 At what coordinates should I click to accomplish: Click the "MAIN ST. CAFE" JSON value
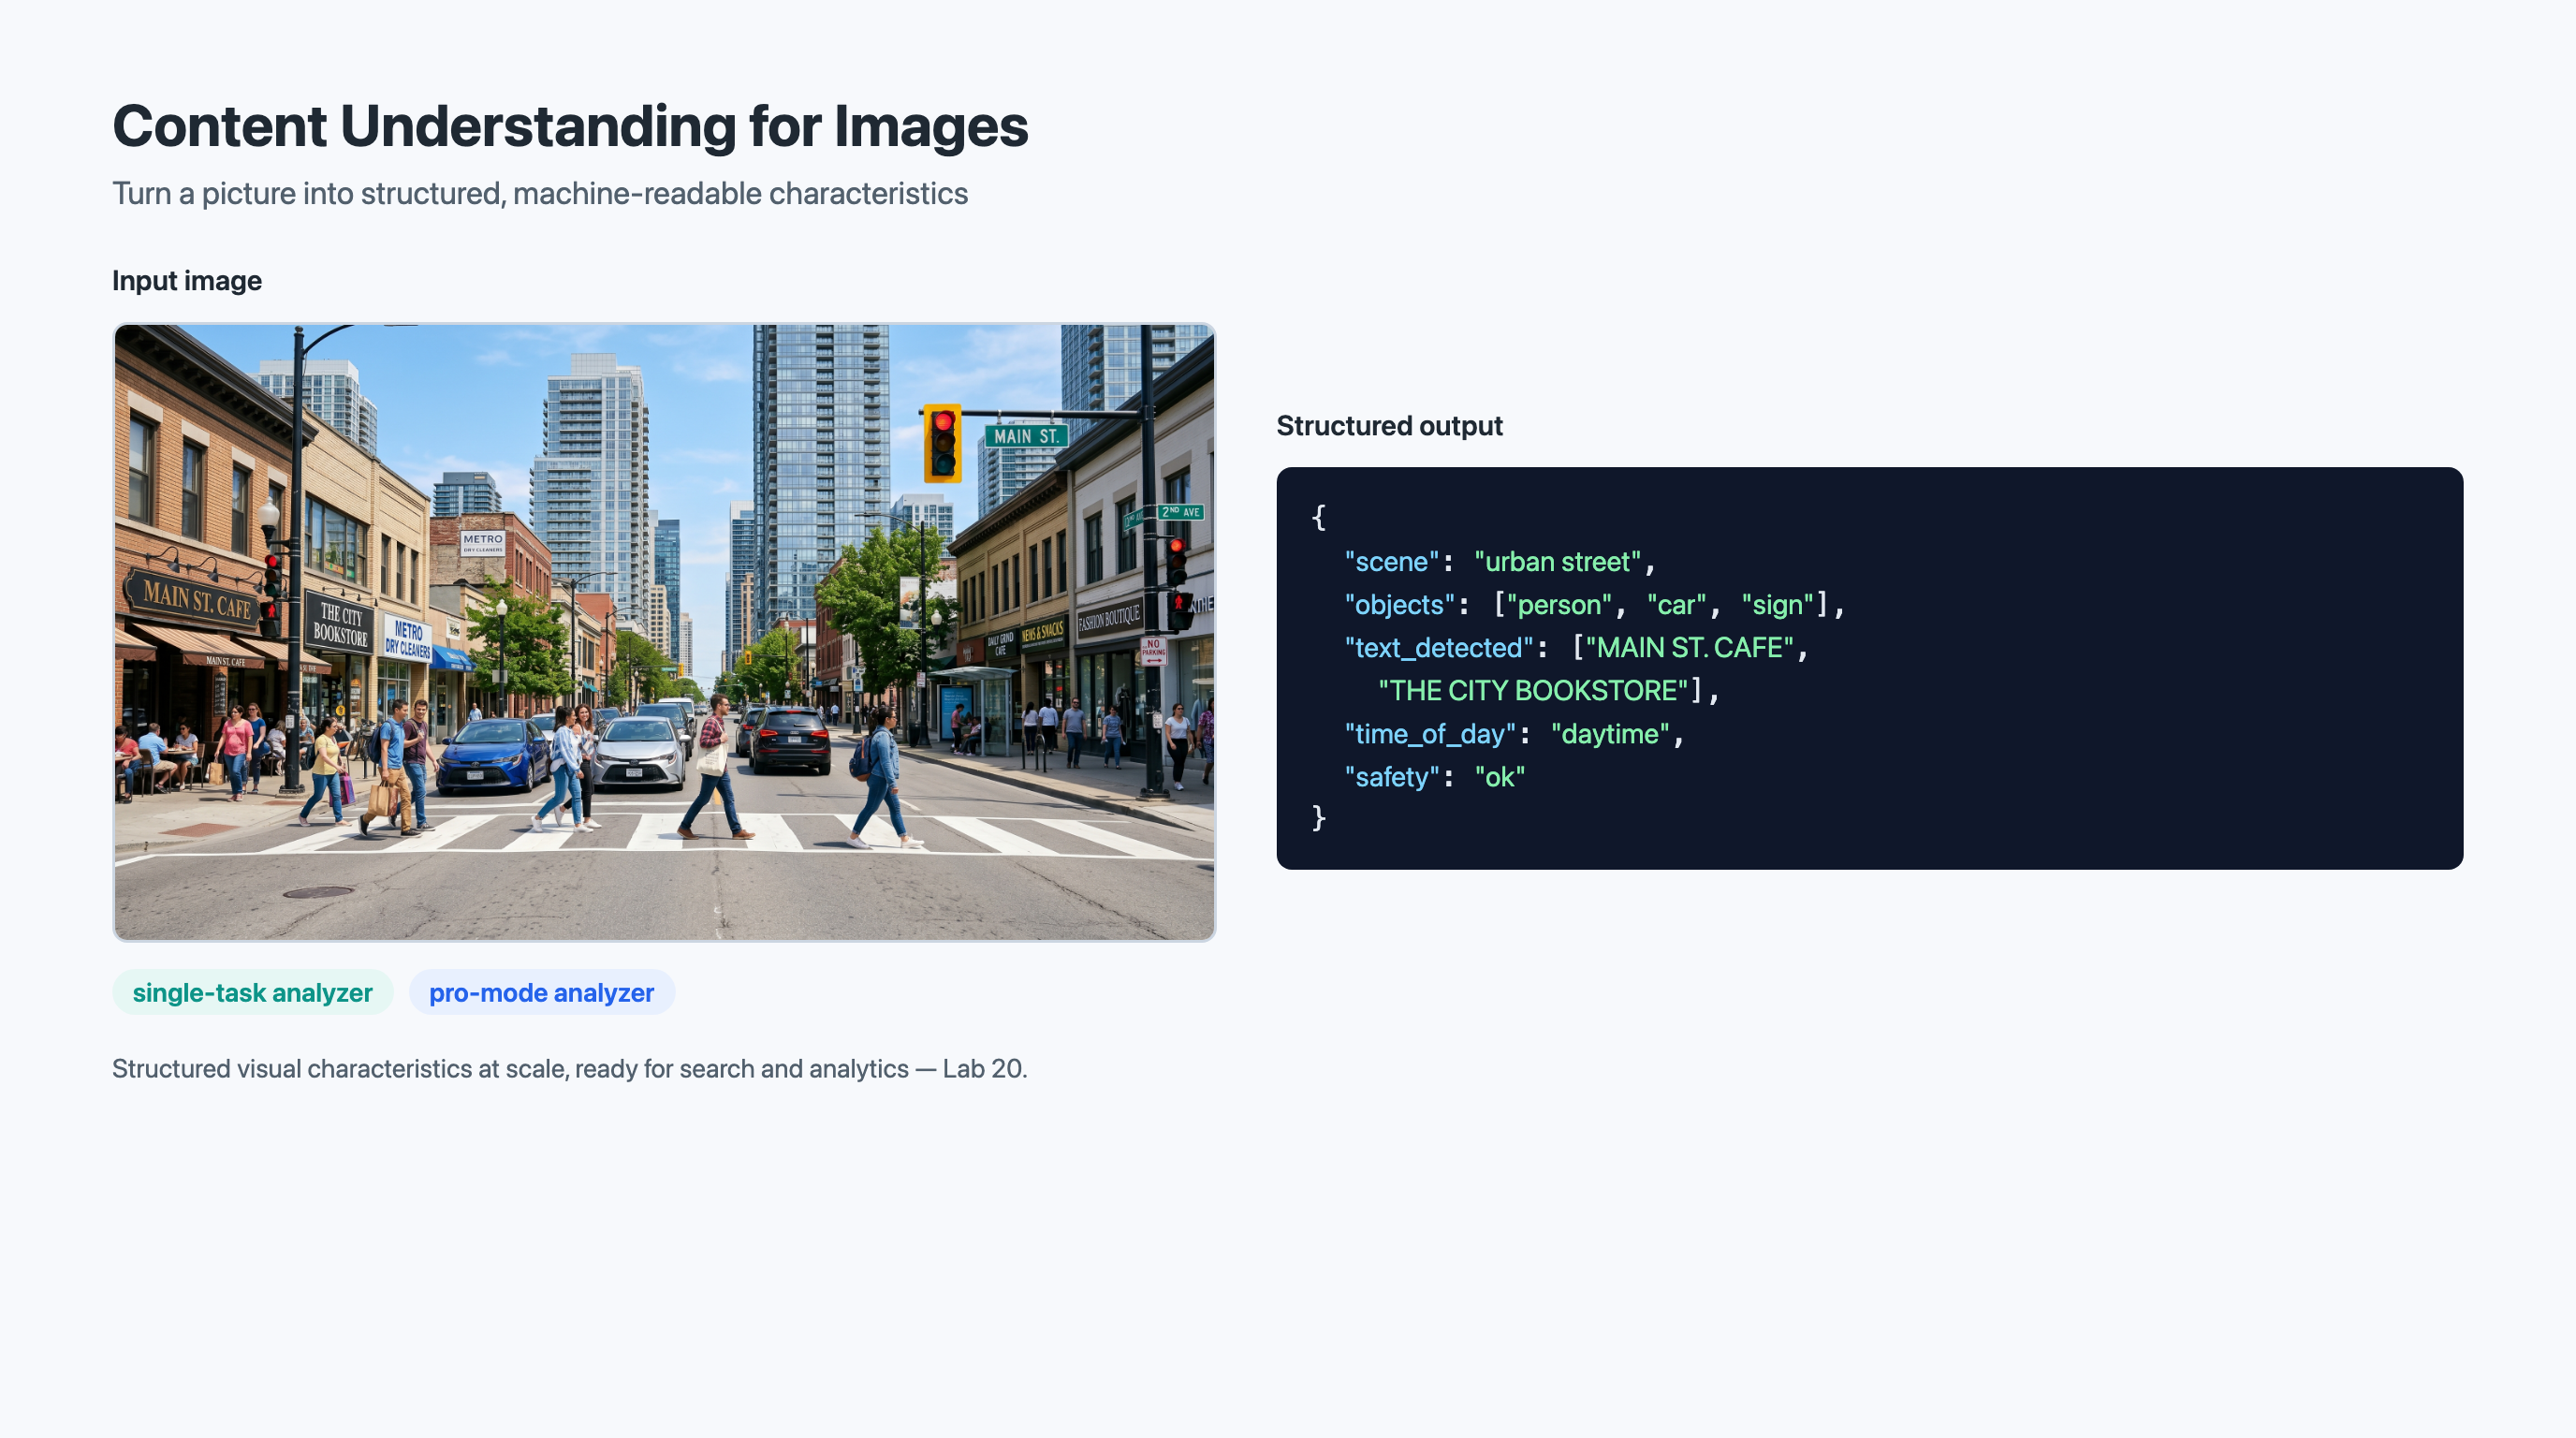(x=1690, y=648)
